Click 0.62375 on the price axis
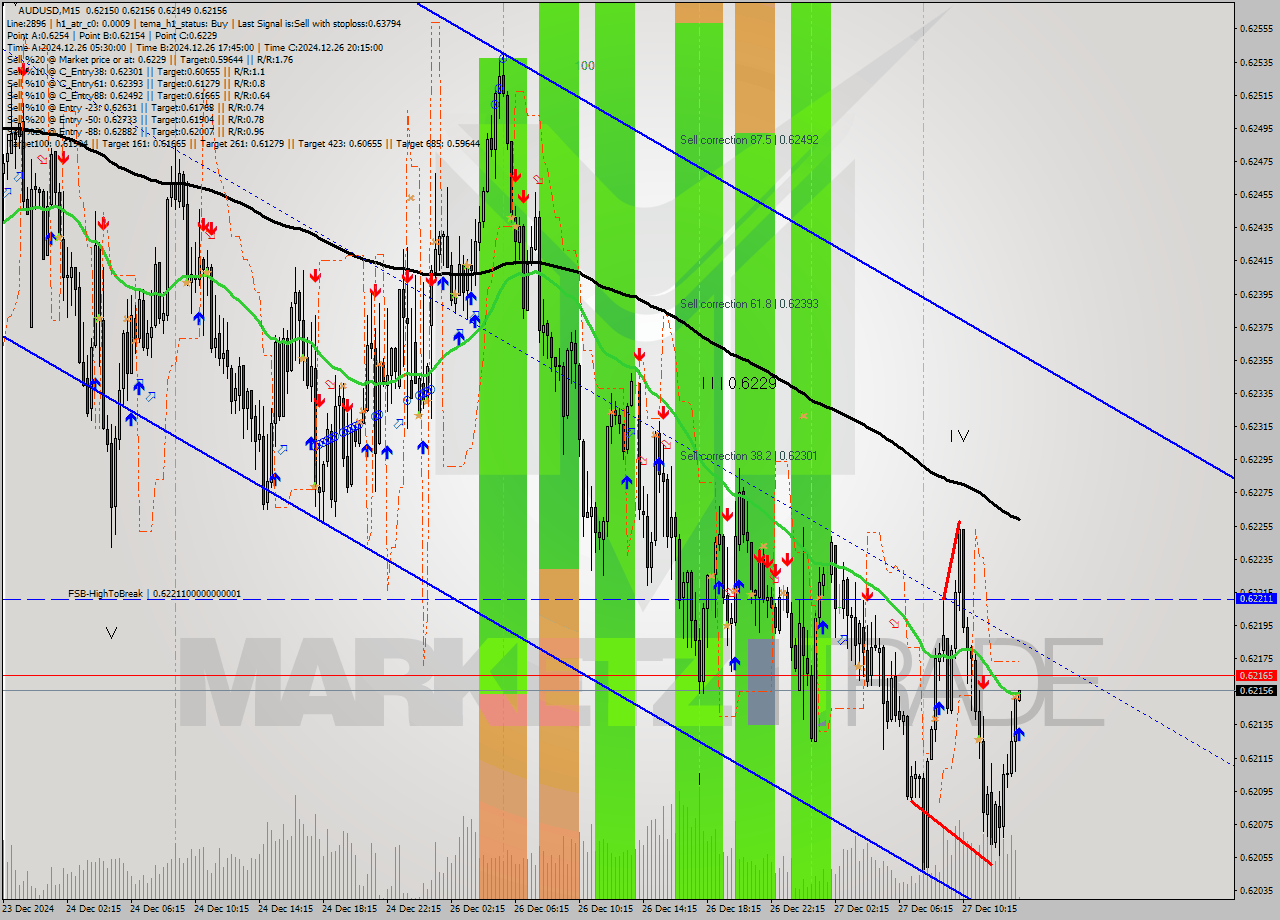The height and width of the screenshot is (920, 1280). pyautogui.click(x=1257, y=327)
